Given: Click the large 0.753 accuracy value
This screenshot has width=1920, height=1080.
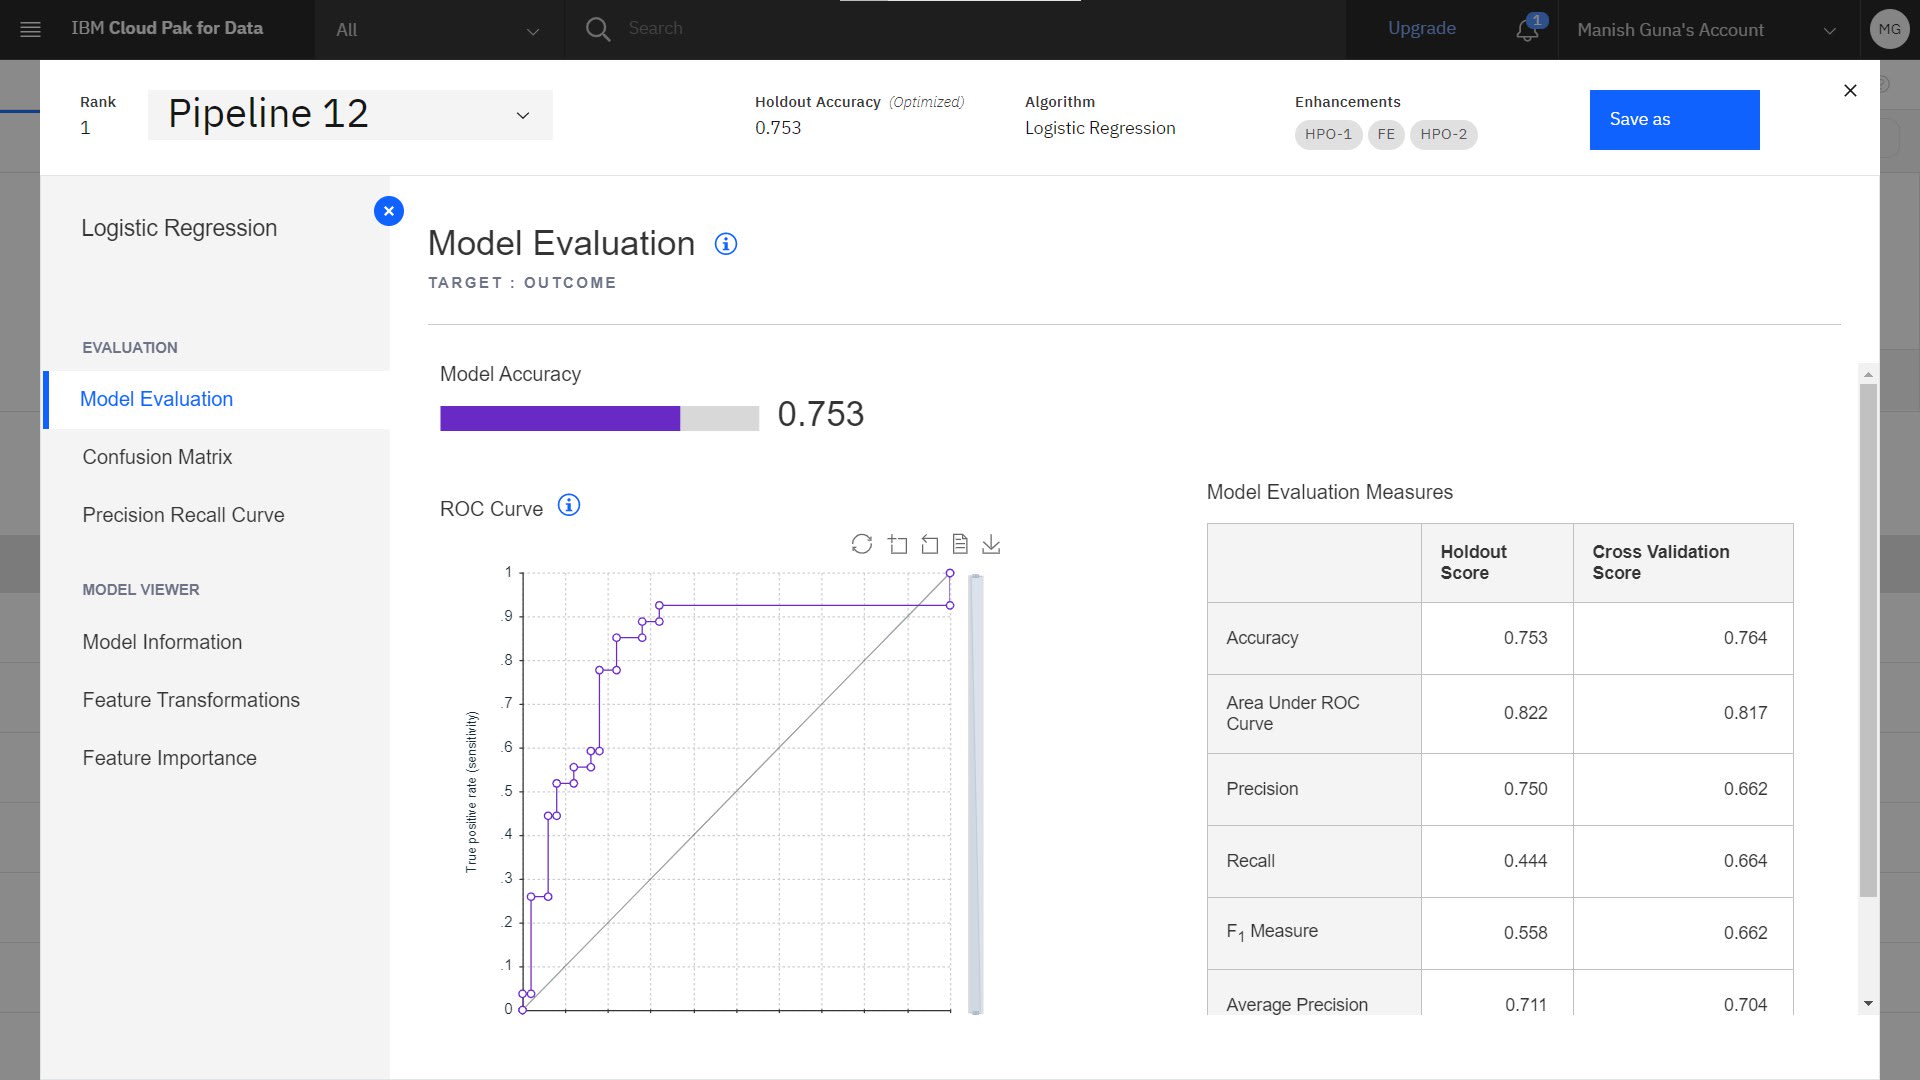Looking at the screenshot, I should point(820,414).
